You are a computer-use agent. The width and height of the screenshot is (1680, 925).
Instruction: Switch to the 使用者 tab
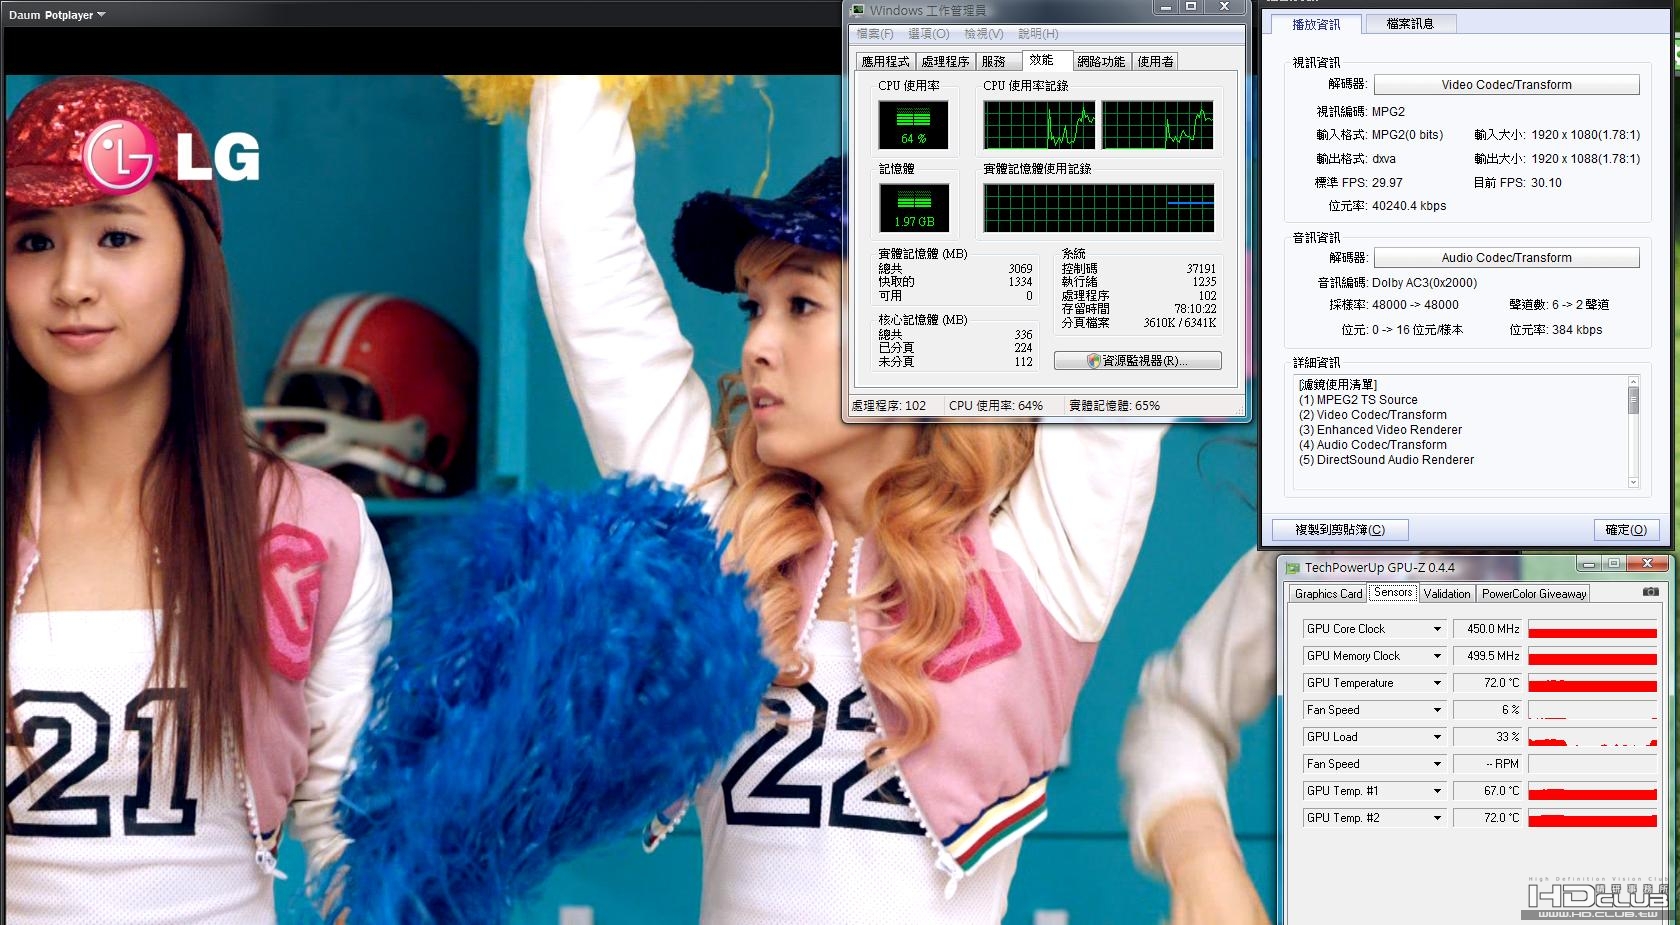coord(1155,62)
